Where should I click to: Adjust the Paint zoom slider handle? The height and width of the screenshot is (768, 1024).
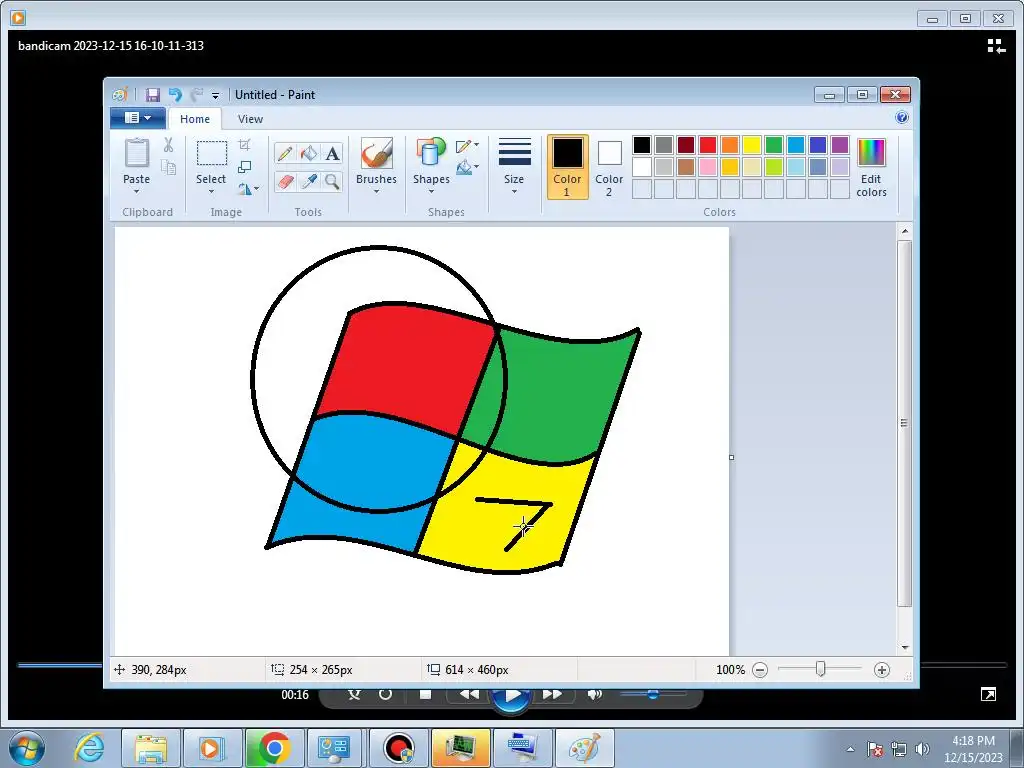(x=821, y=669)
